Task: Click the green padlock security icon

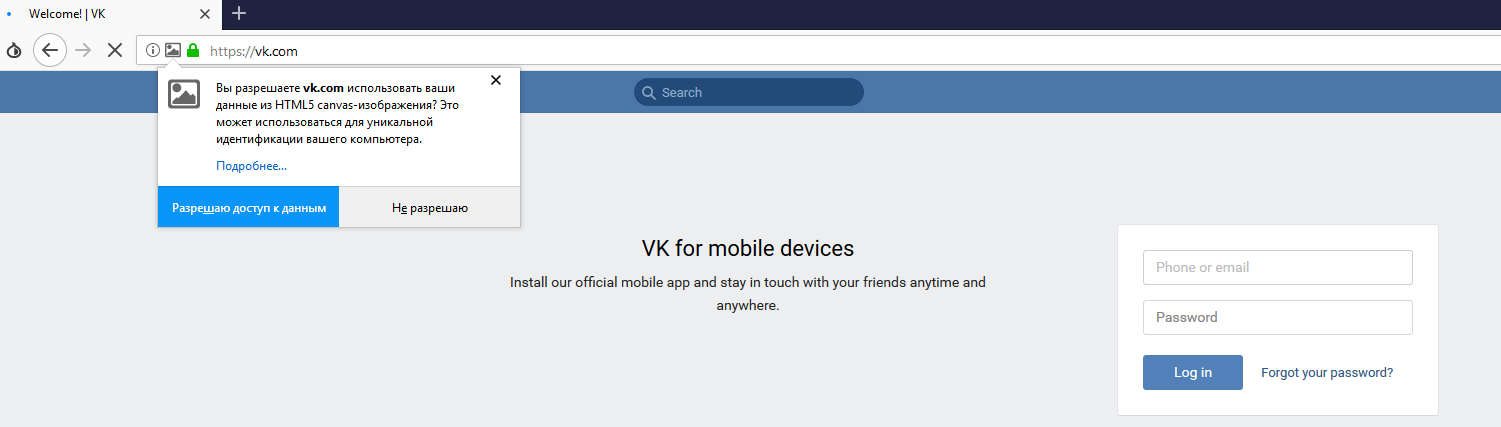Action: click(x=193, y=50)
